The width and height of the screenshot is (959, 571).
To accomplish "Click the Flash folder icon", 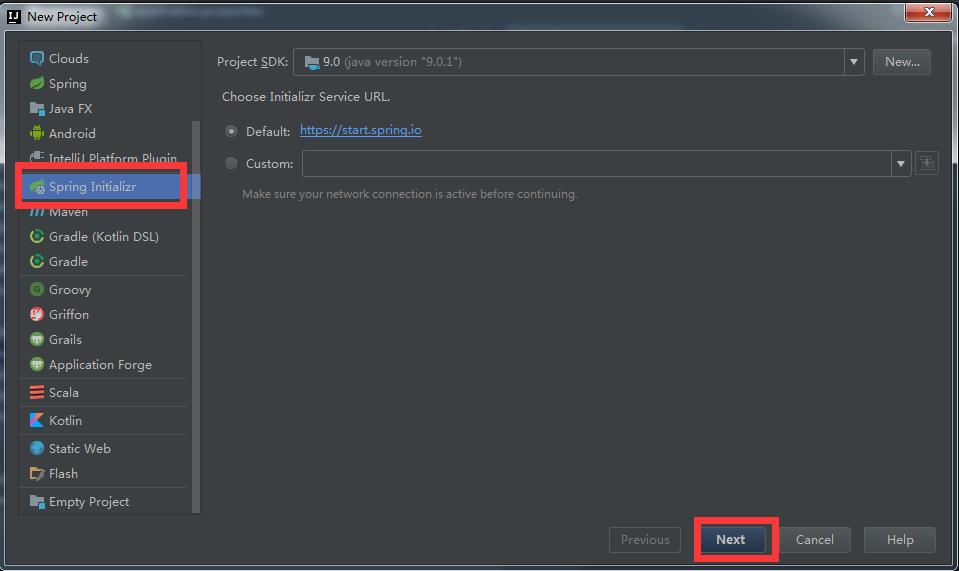I will pyautogui.click(x=37, y=473).
